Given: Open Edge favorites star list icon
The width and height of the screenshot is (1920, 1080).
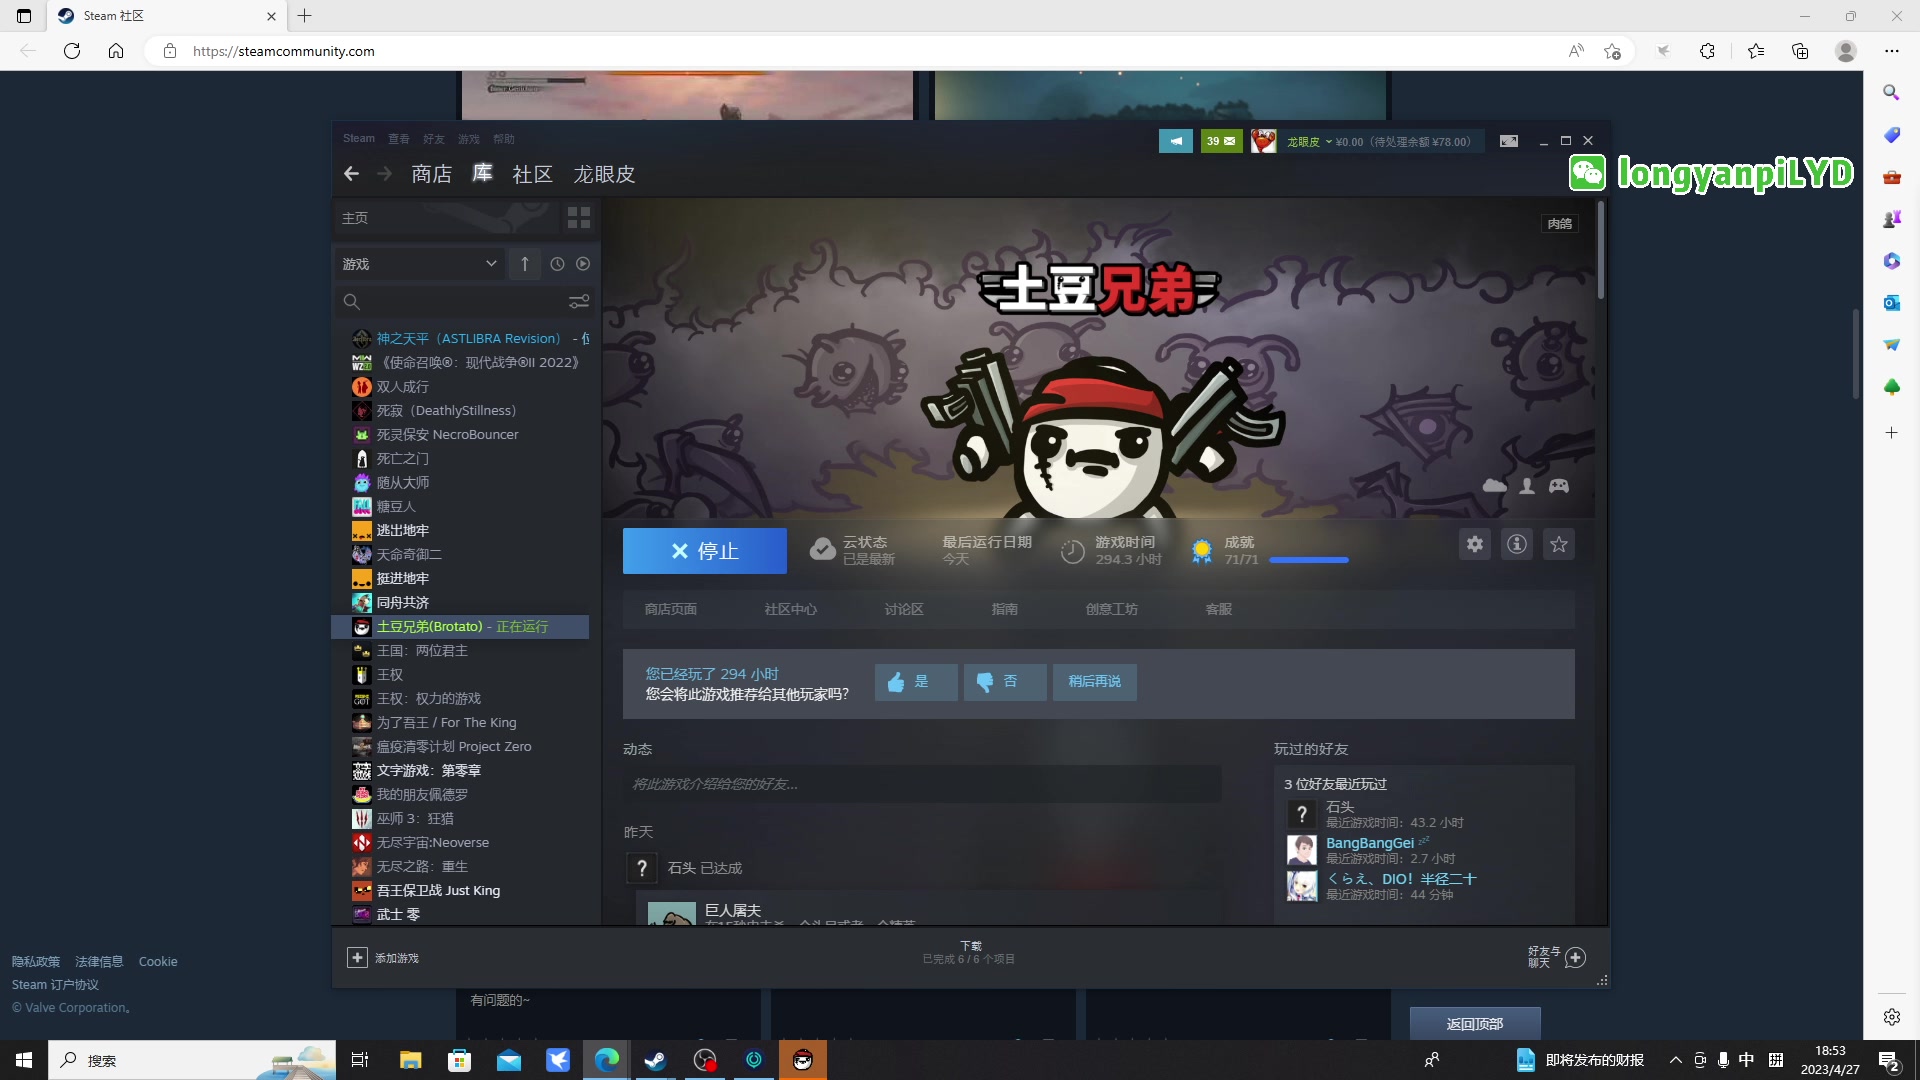Looking at the screenshot, I should (1756, 51).
